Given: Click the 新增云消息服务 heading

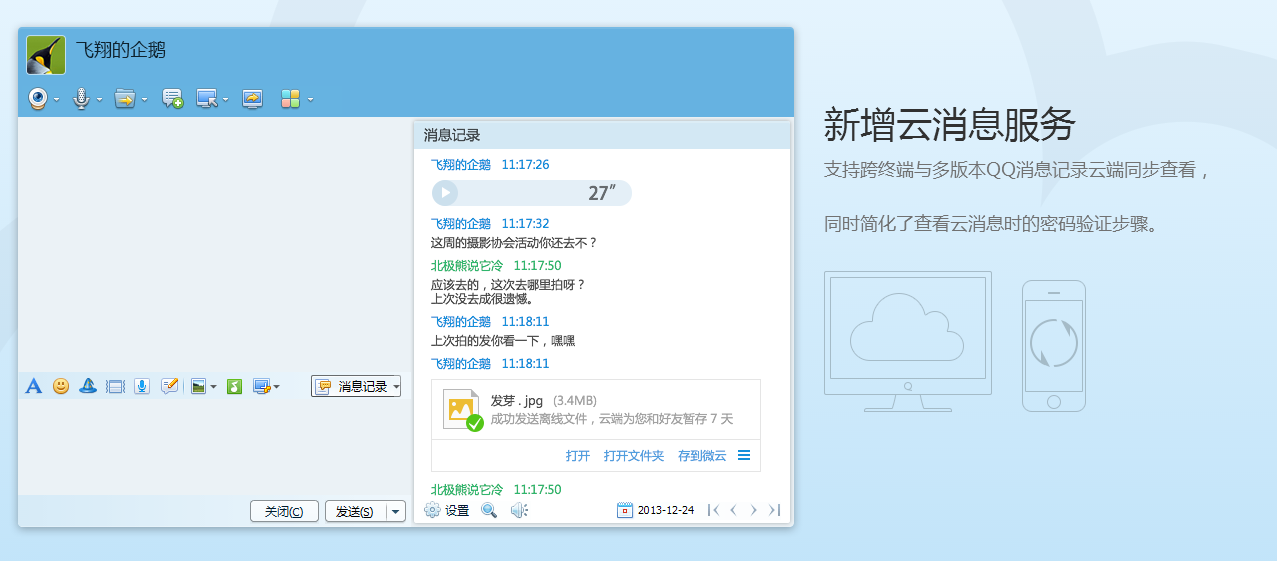Looking at the screenshot, I should tap(949, 125).
